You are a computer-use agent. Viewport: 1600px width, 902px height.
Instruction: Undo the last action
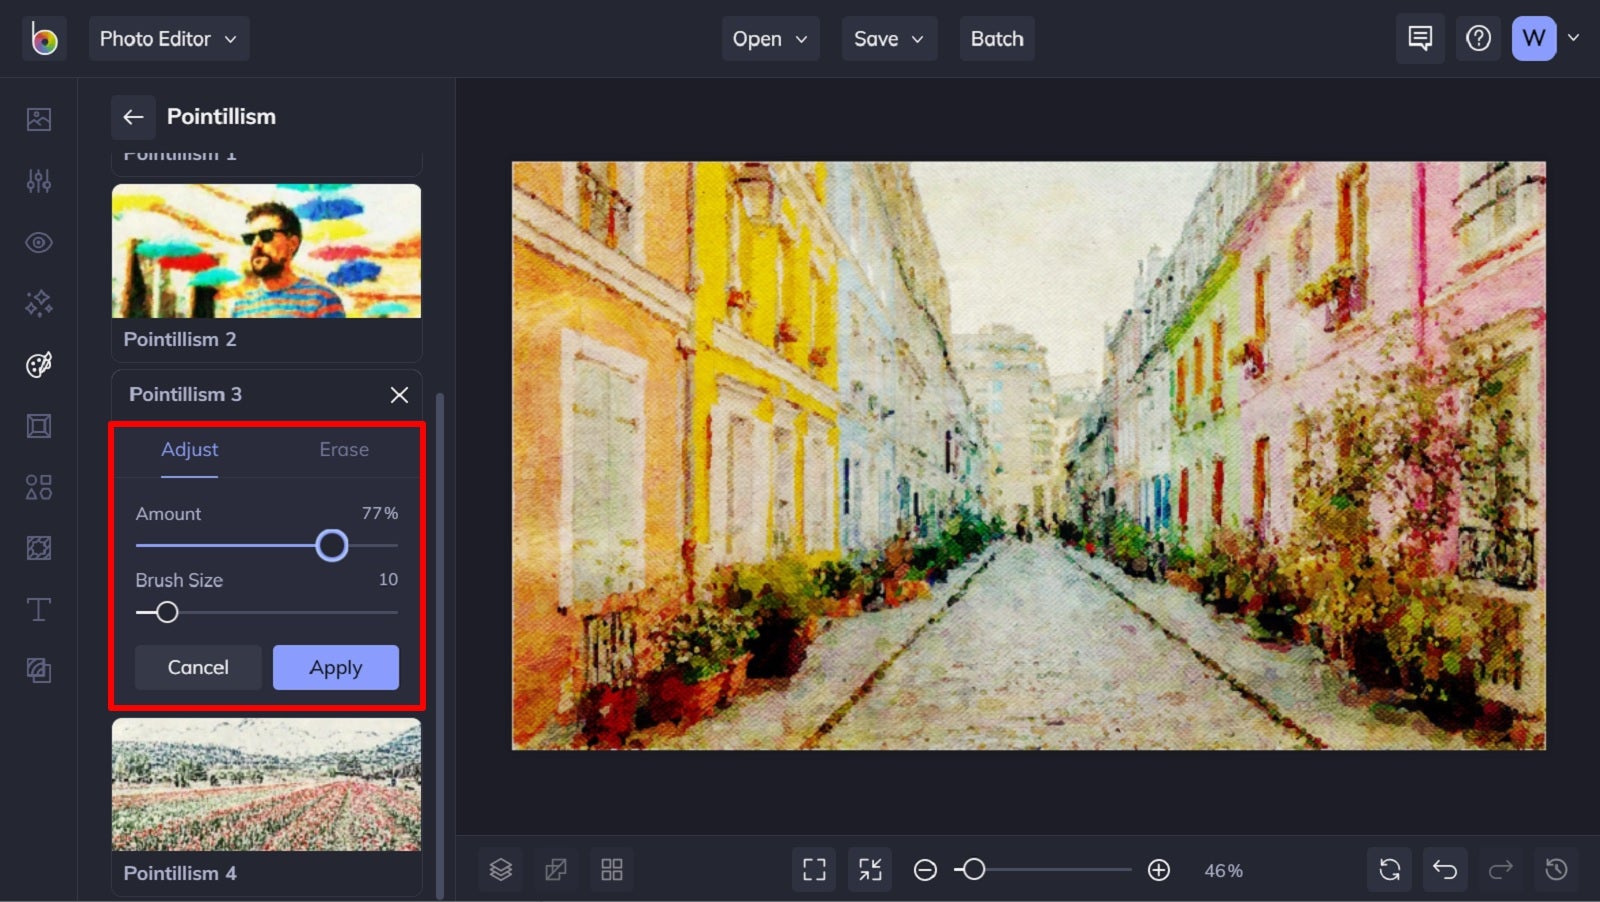coord(1444,869)
